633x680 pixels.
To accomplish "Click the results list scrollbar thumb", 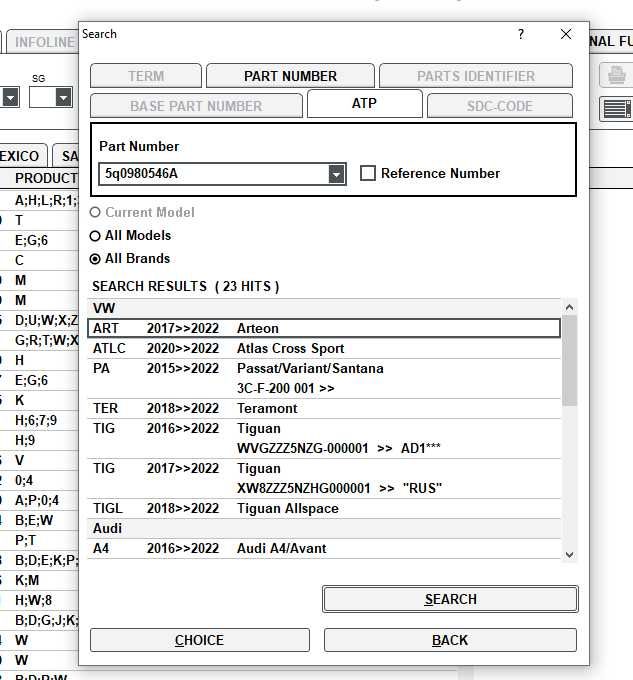I will (x=570, y=360).
